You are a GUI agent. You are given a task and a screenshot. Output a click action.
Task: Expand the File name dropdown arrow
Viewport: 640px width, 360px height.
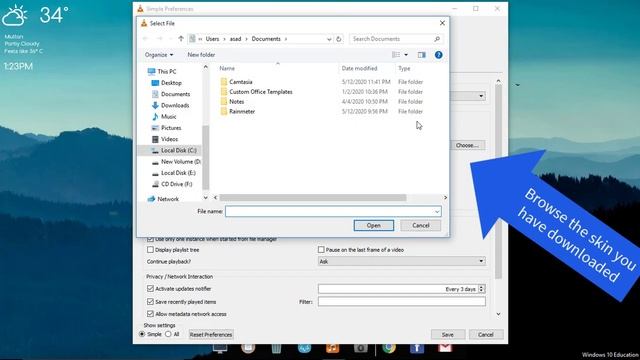point(437,211)
